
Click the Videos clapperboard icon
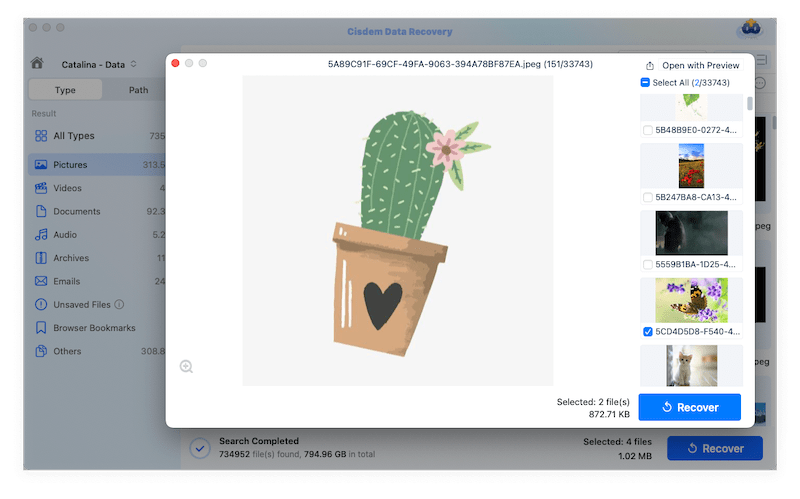pos(41,188)
